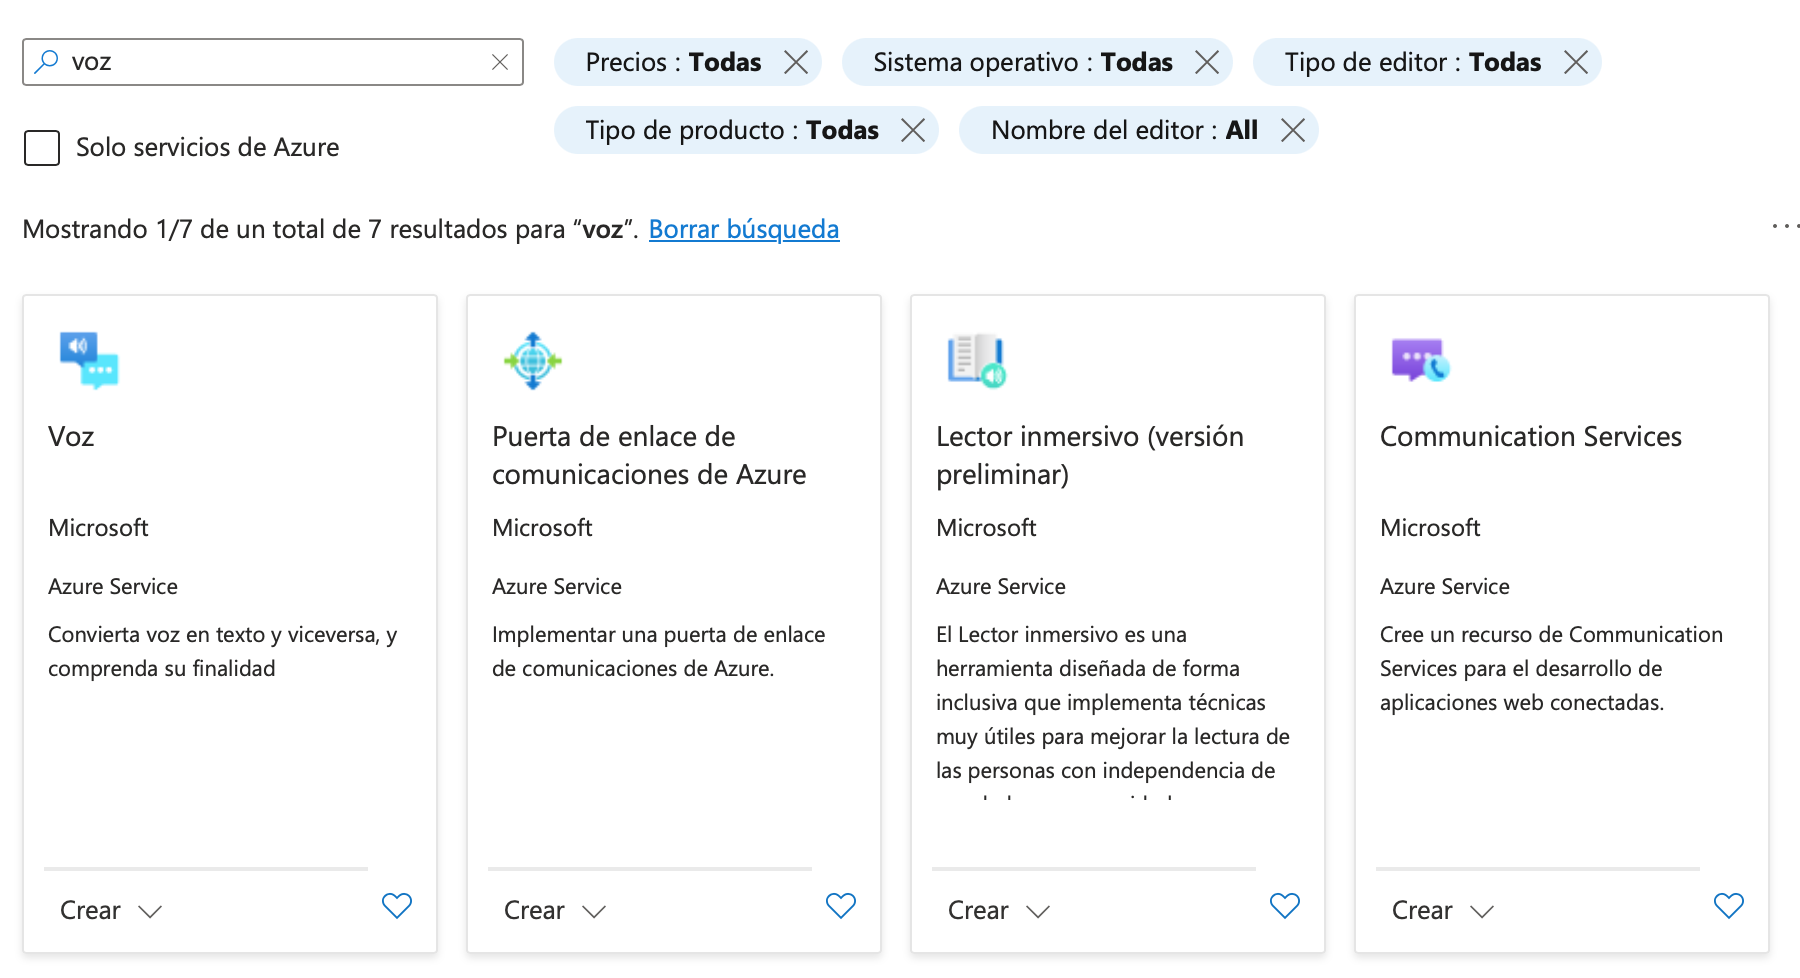Expand Crear options for Voz
Screen dimensions: 1800x978
coord(112,910)
